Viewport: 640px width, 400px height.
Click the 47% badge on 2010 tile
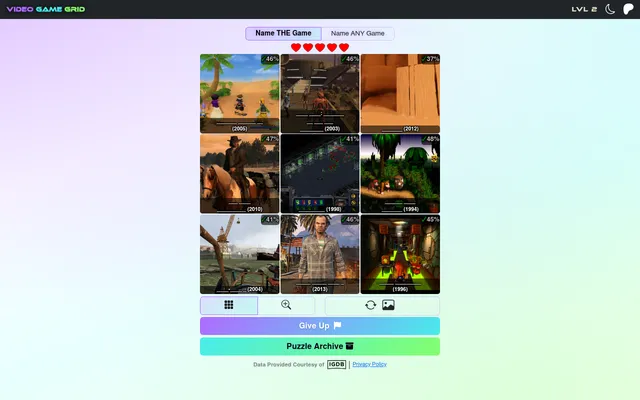pos(269,139)
